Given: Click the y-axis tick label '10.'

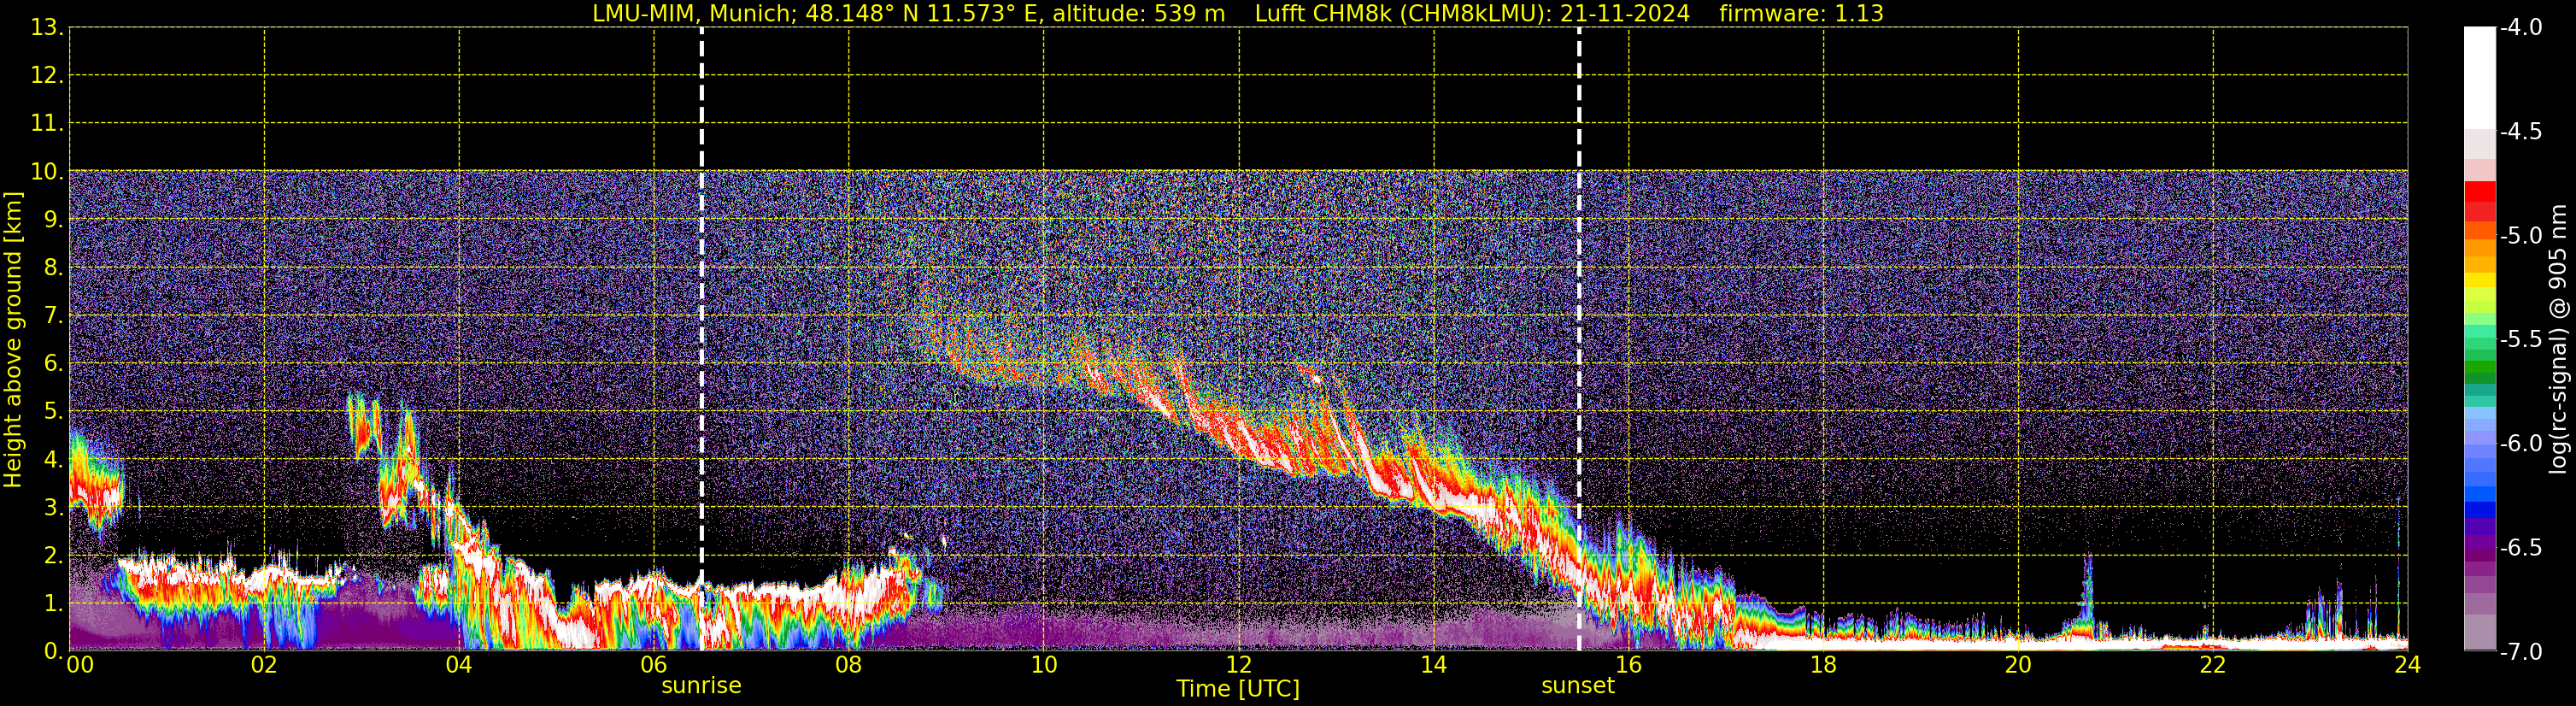Looking at the screenshot, I should 46,172.
